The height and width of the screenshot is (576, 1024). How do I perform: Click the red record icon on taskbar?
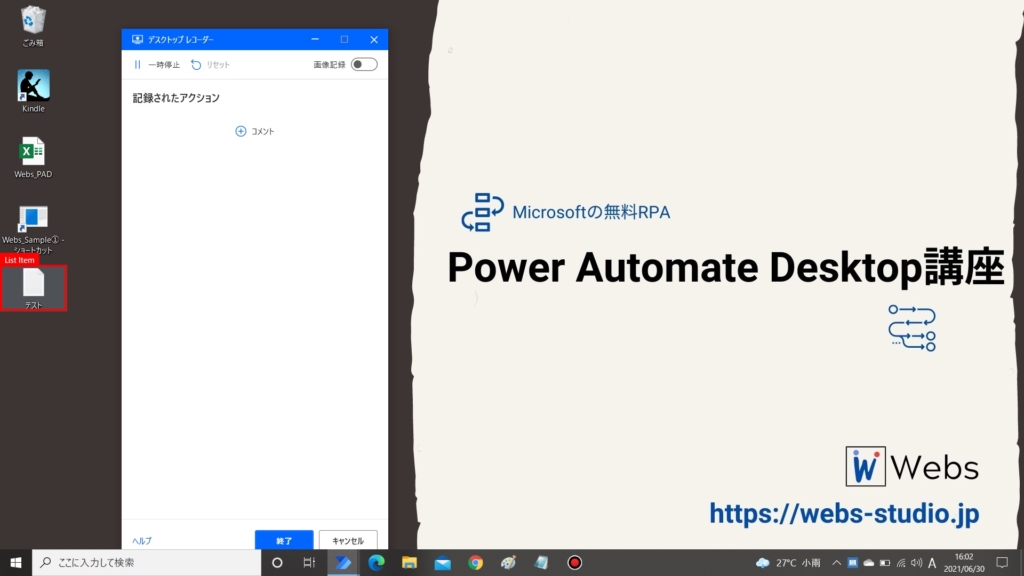pyautogui.click(x=574, y=562)
